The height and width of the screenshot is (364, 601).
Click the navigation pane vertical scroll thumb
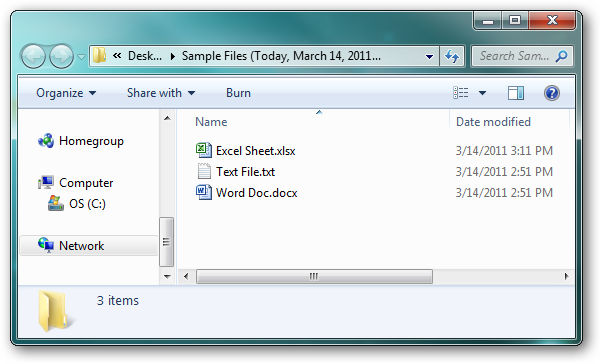pyautogui.click(x=166, y=242)
